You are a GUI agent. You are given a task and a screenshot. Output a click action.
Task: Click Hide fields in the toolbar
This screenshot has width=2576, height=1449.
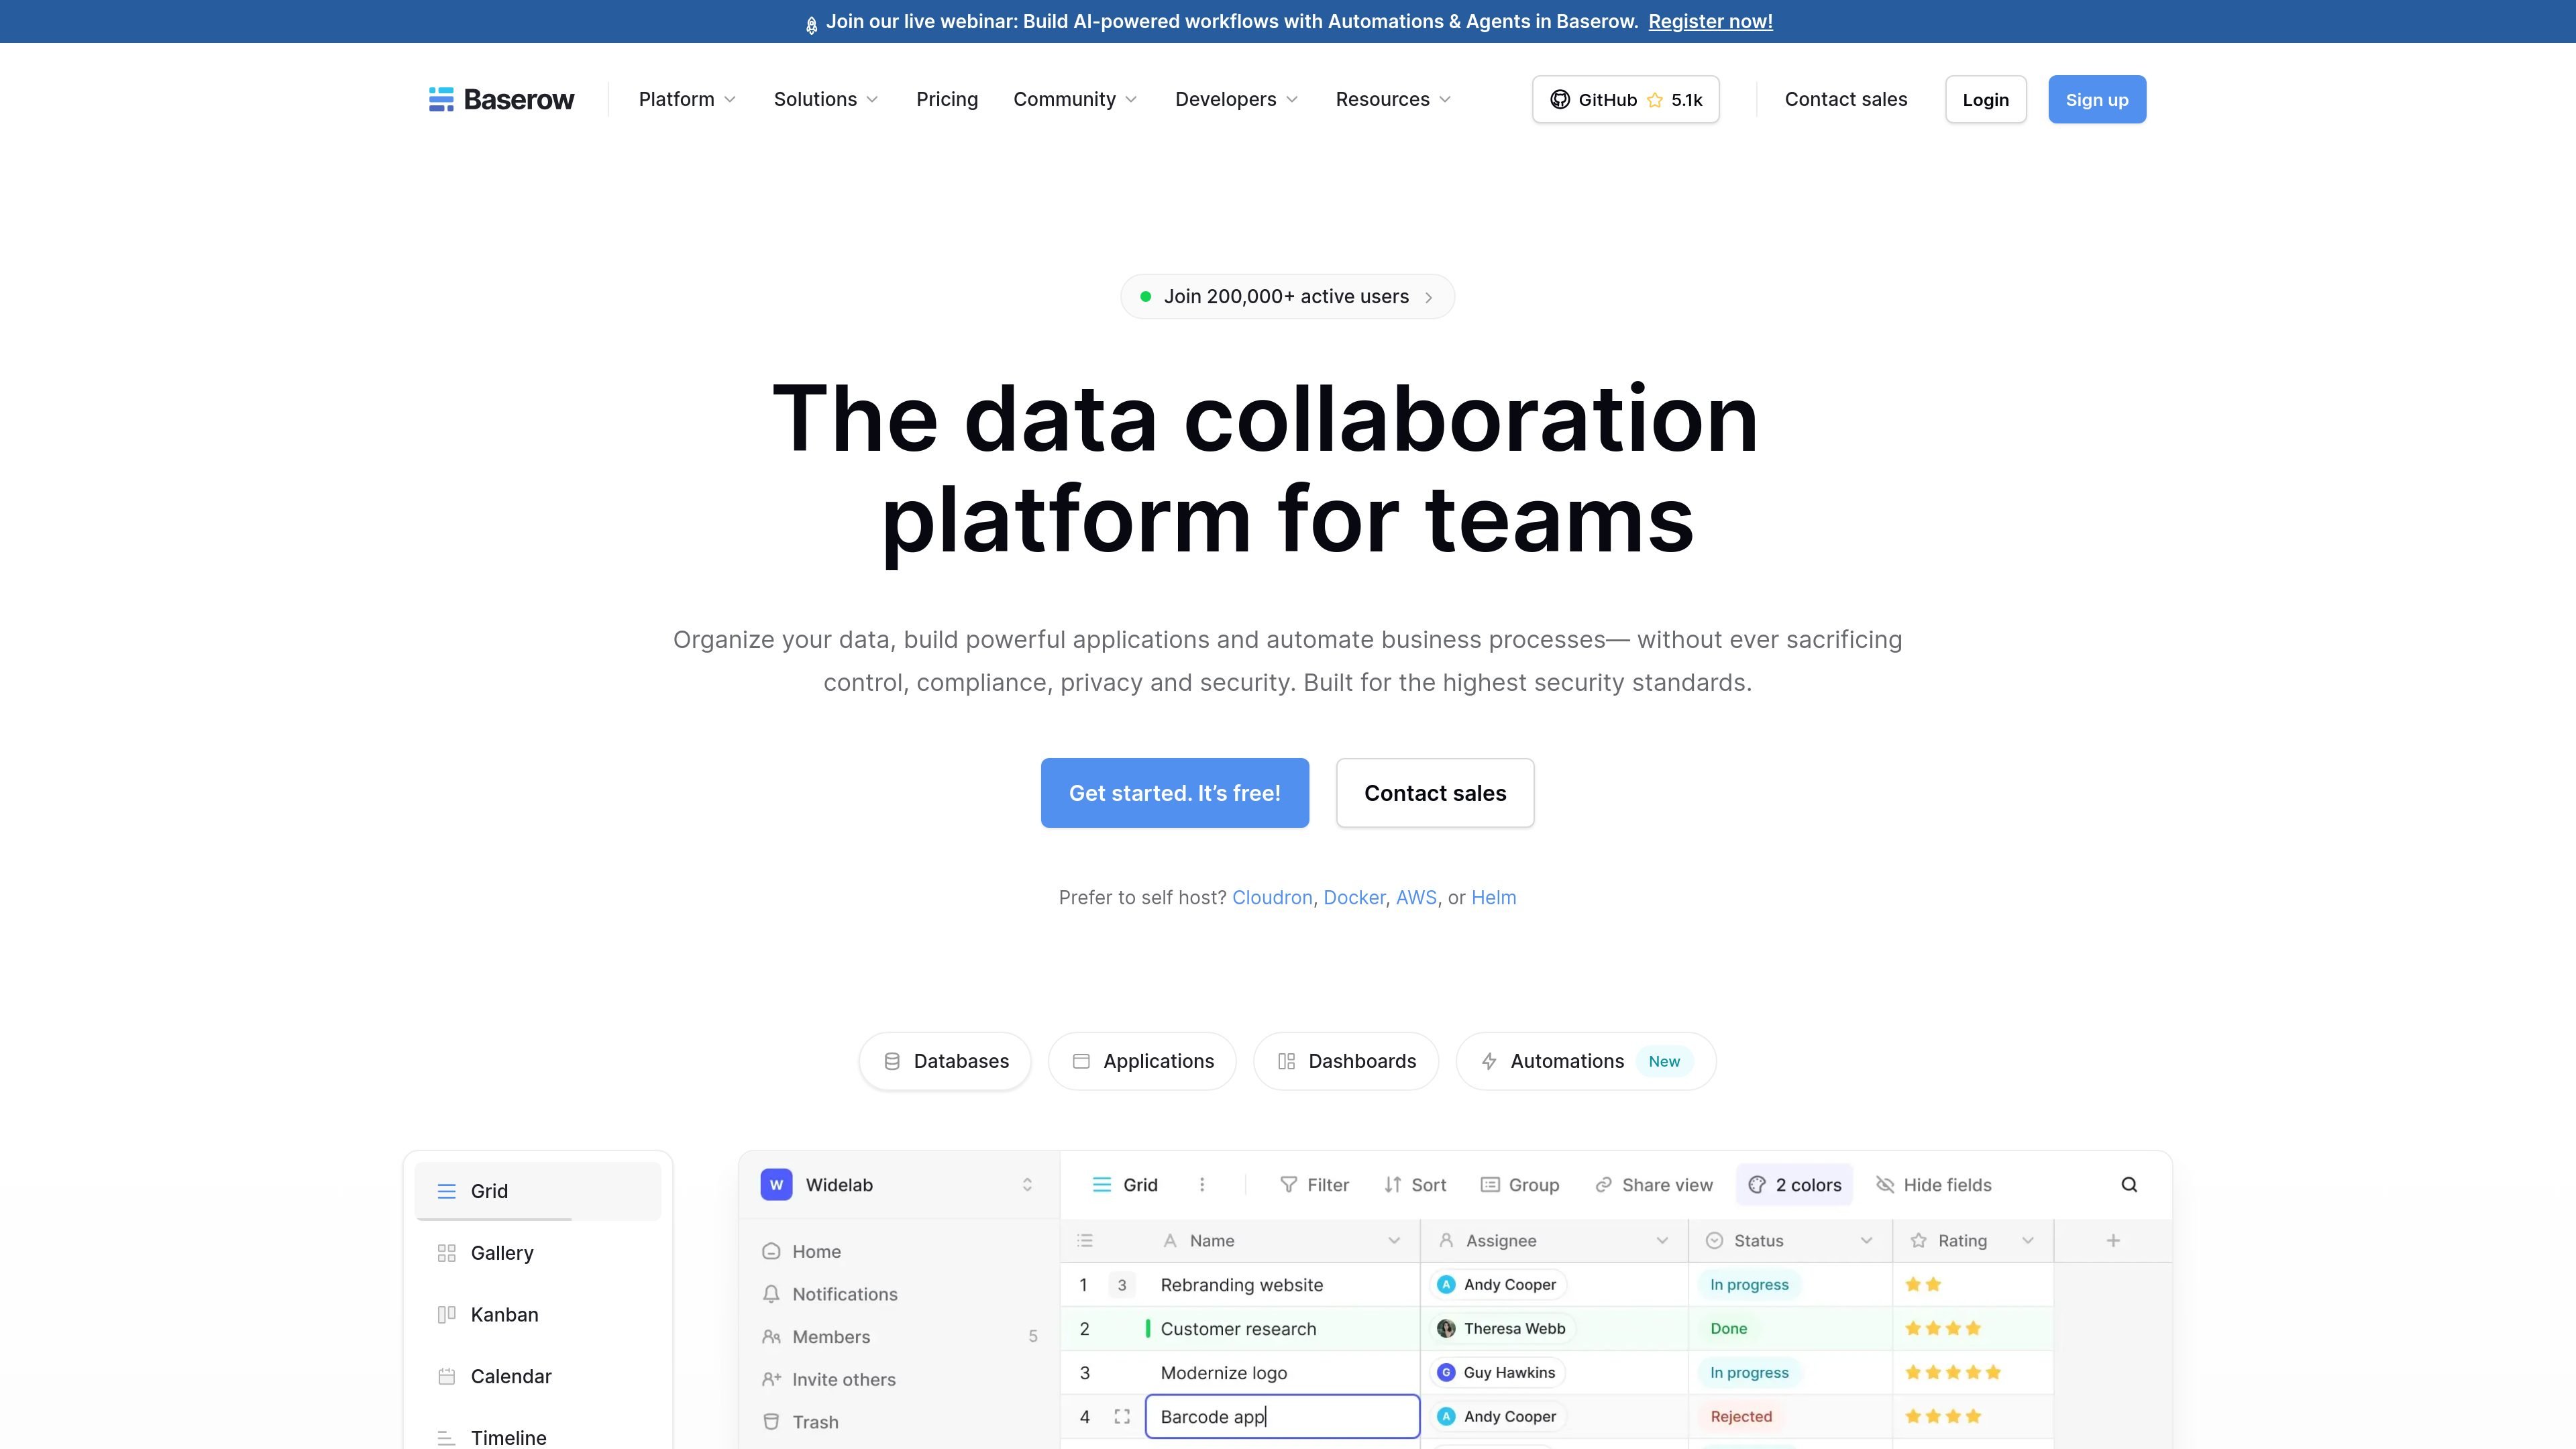(x=1934, y=1184)
